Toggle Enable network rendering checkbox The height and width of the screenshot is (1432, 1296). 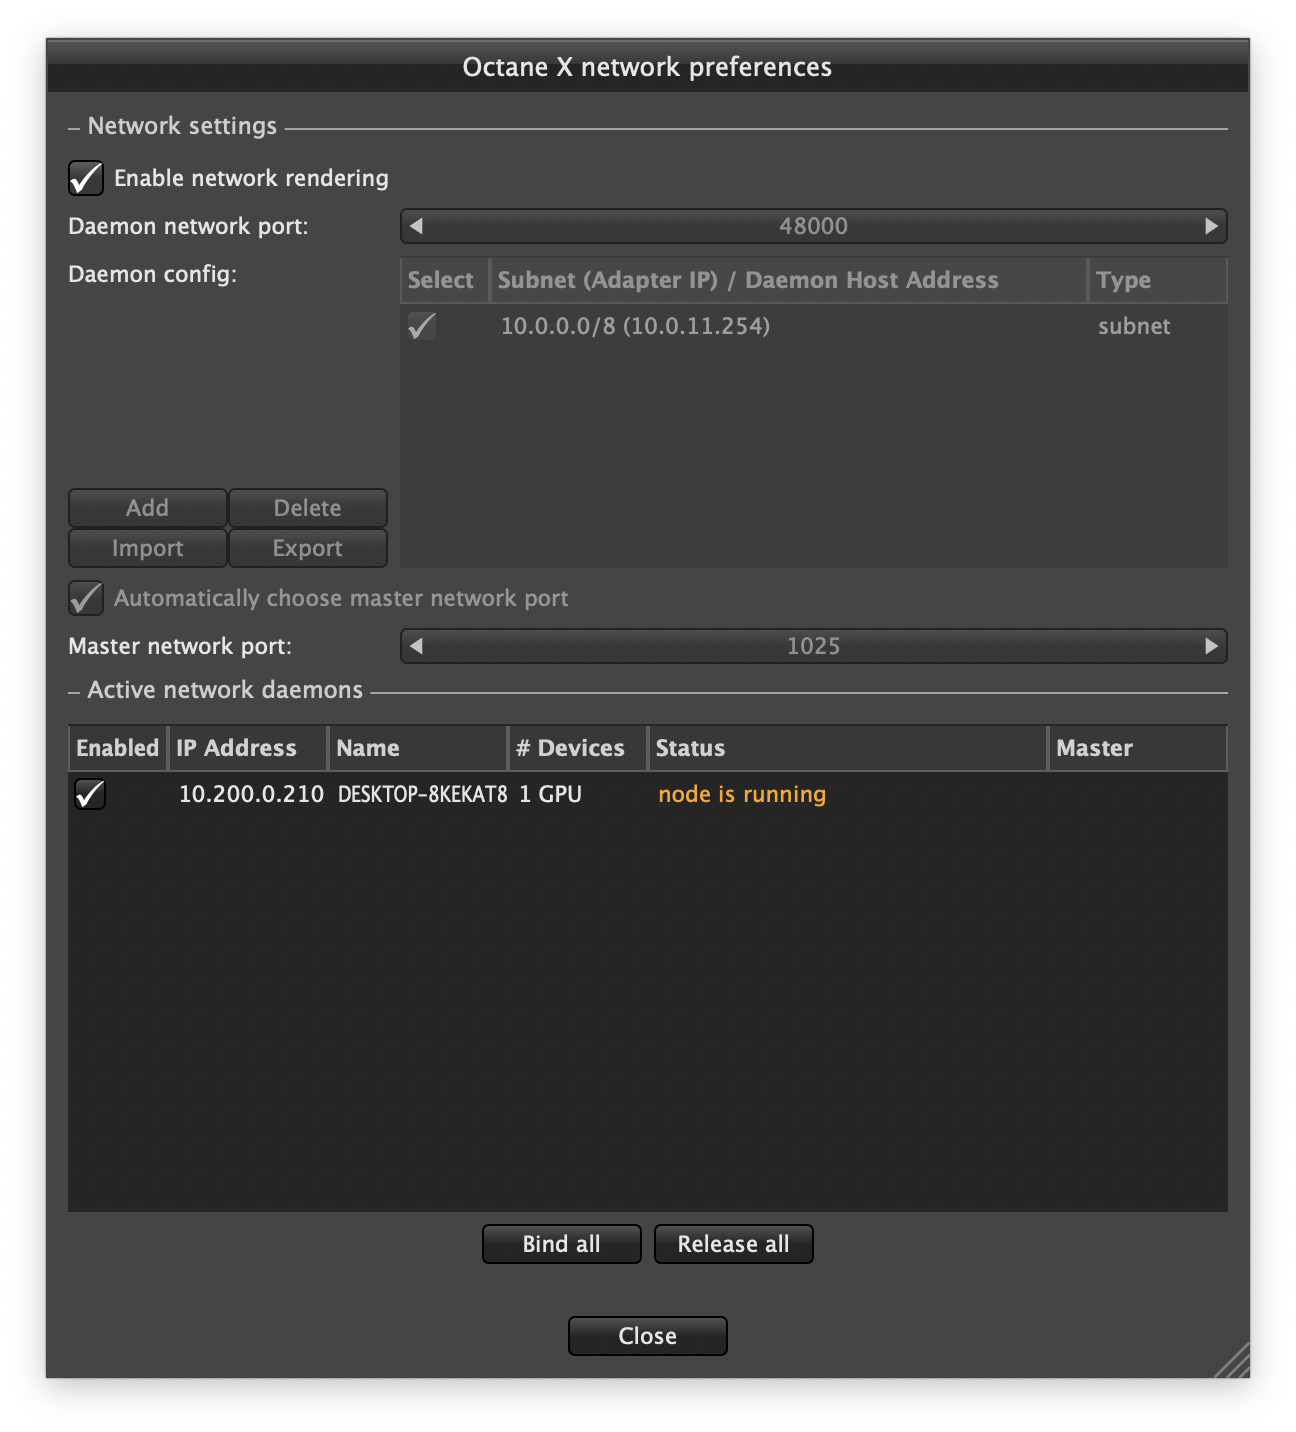click(86, 178)
